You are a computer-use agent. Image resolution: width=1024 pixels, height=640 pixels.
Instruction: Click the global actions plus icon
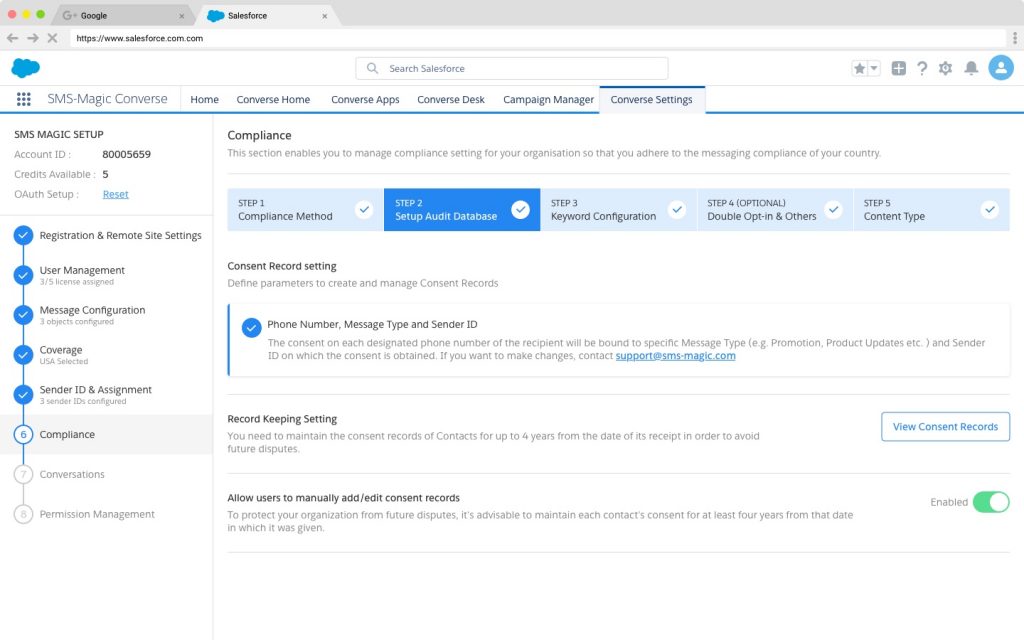[x=899, y=68]
